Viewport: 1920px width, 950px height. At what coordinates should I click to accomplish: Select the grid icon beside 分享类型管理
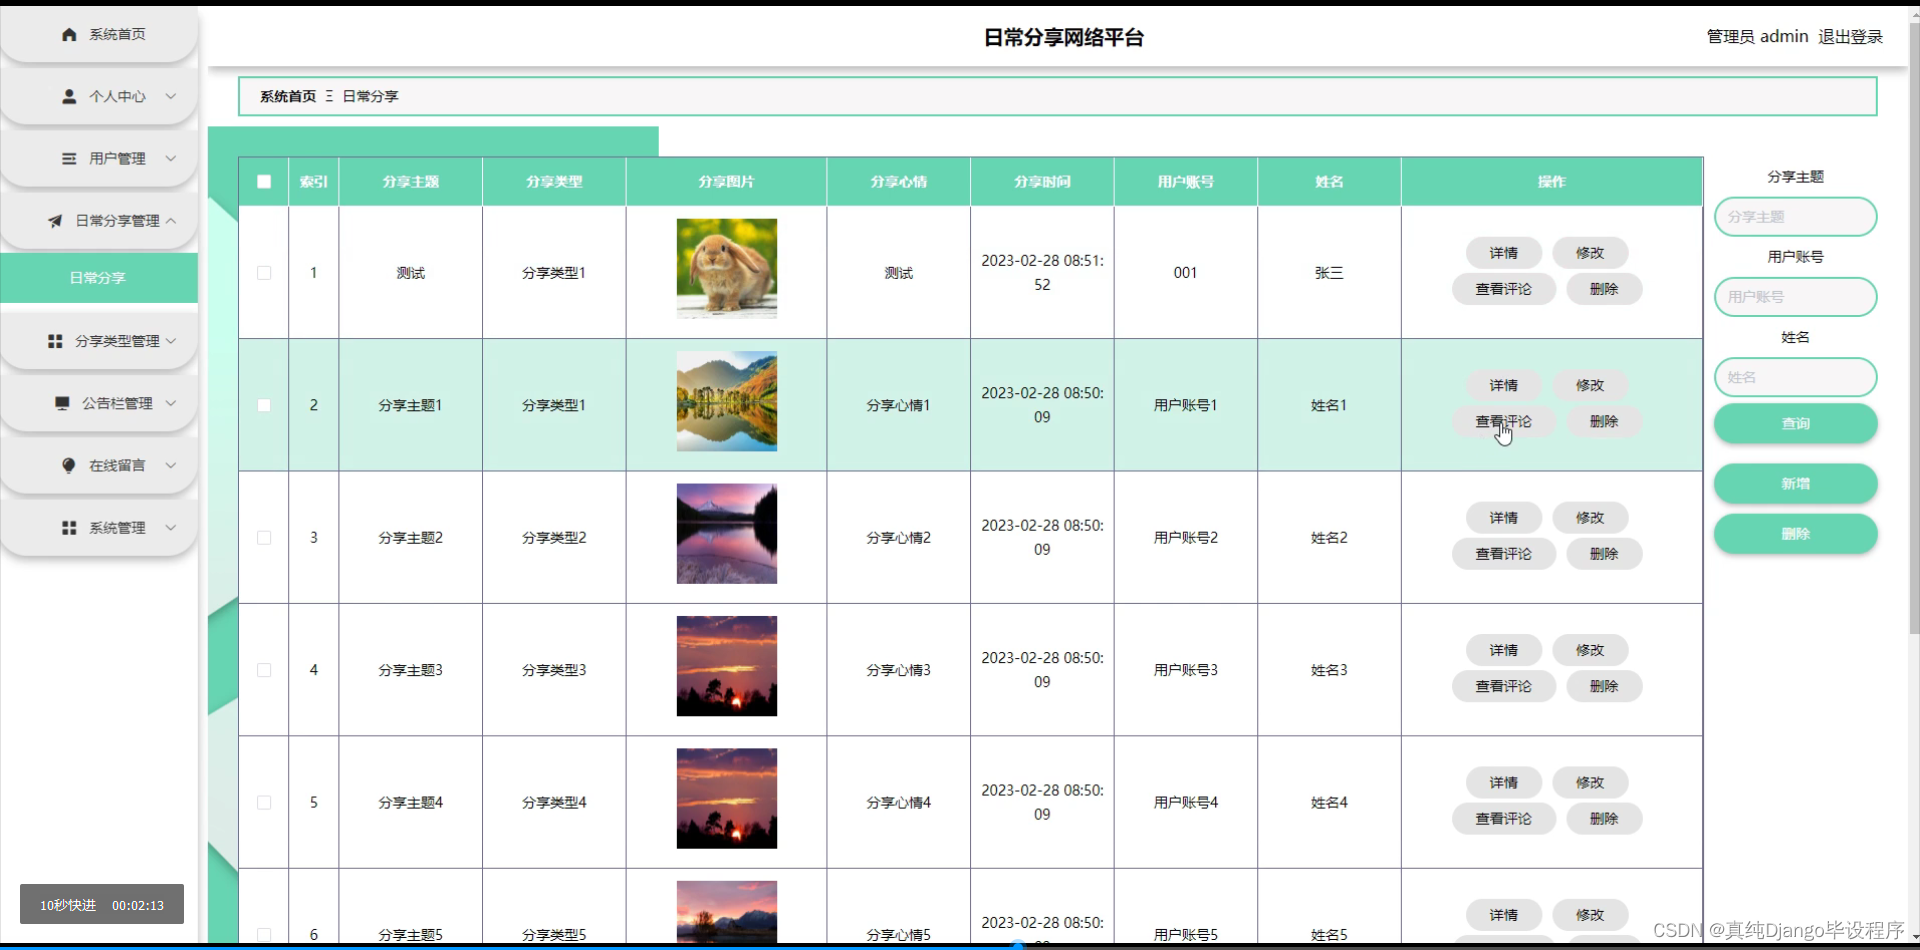(x=55, y=341)
